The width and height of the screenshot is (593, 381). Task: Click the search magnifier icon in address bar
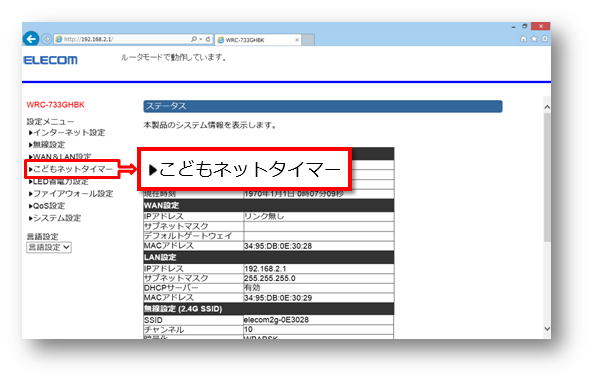194,39
